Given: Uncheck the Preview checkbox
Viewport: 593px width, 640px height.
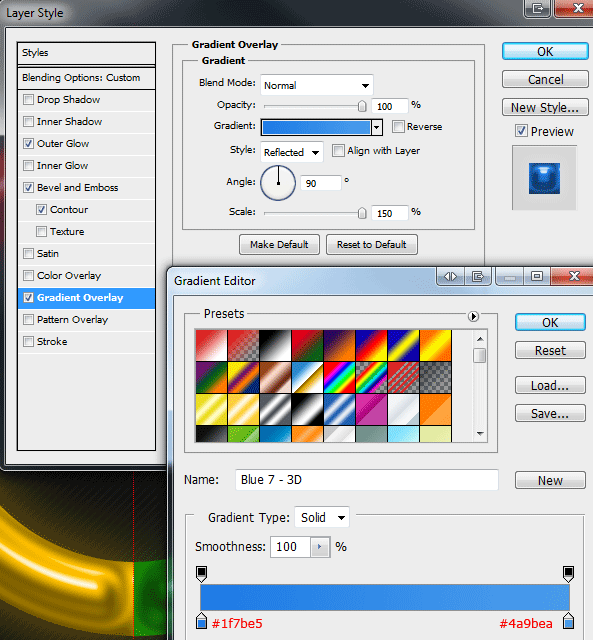Looking at the screenshot, I should point(521,131).
